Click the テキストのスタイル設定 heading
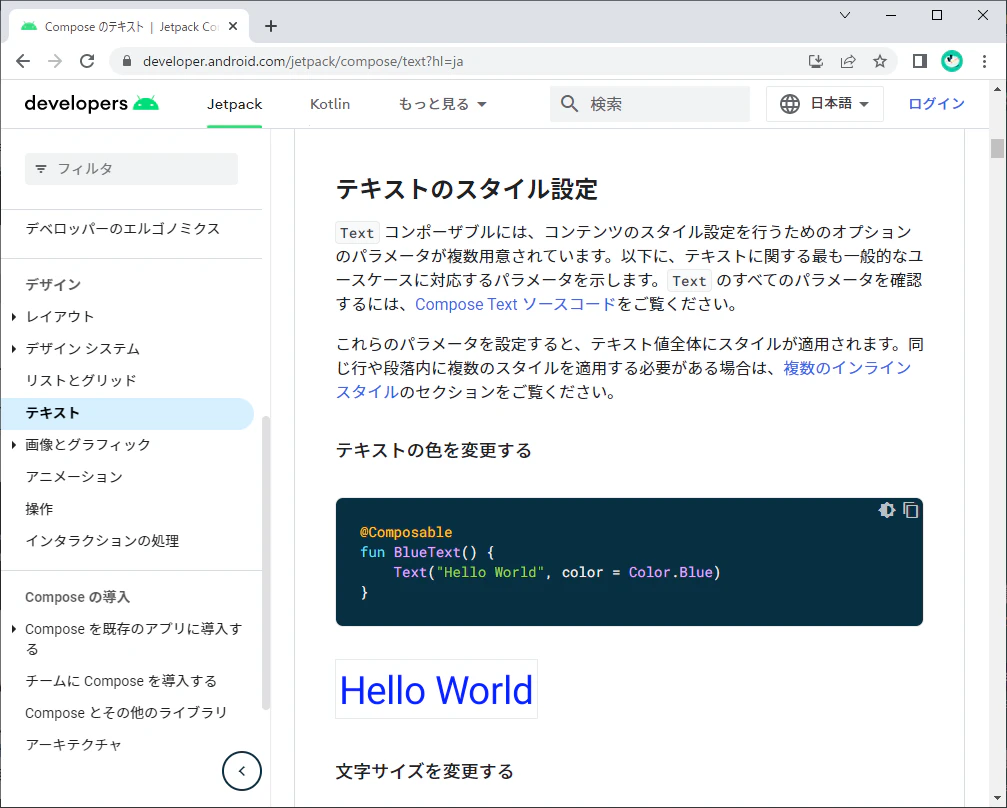The width and height of the screenshot is (1007, 808). [467, 189]
